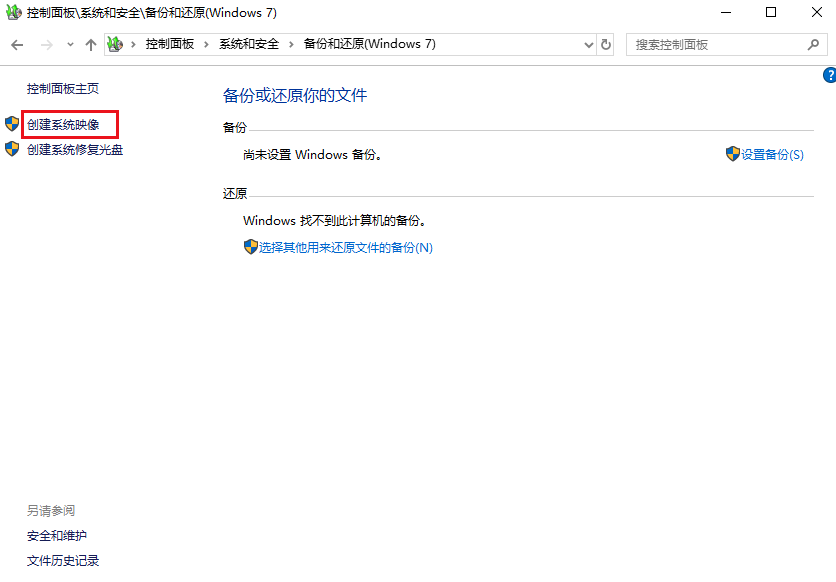Open 控制面板主页 in the sidebar
The image size is (836, 582).
[63, 88]
